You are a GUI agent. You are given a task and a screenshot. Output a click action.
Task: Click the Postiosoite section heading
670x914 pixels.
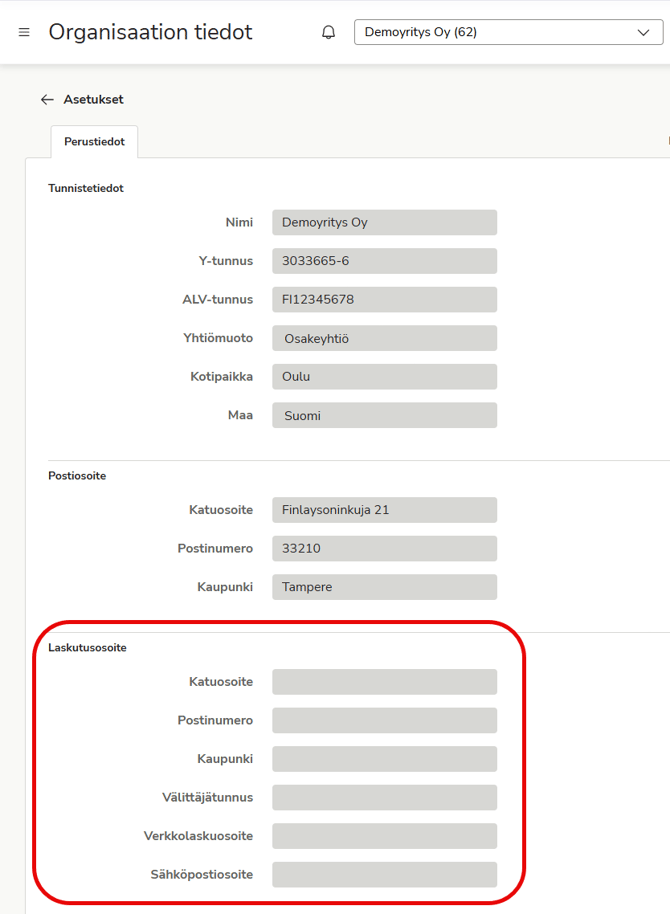point(77,476)
